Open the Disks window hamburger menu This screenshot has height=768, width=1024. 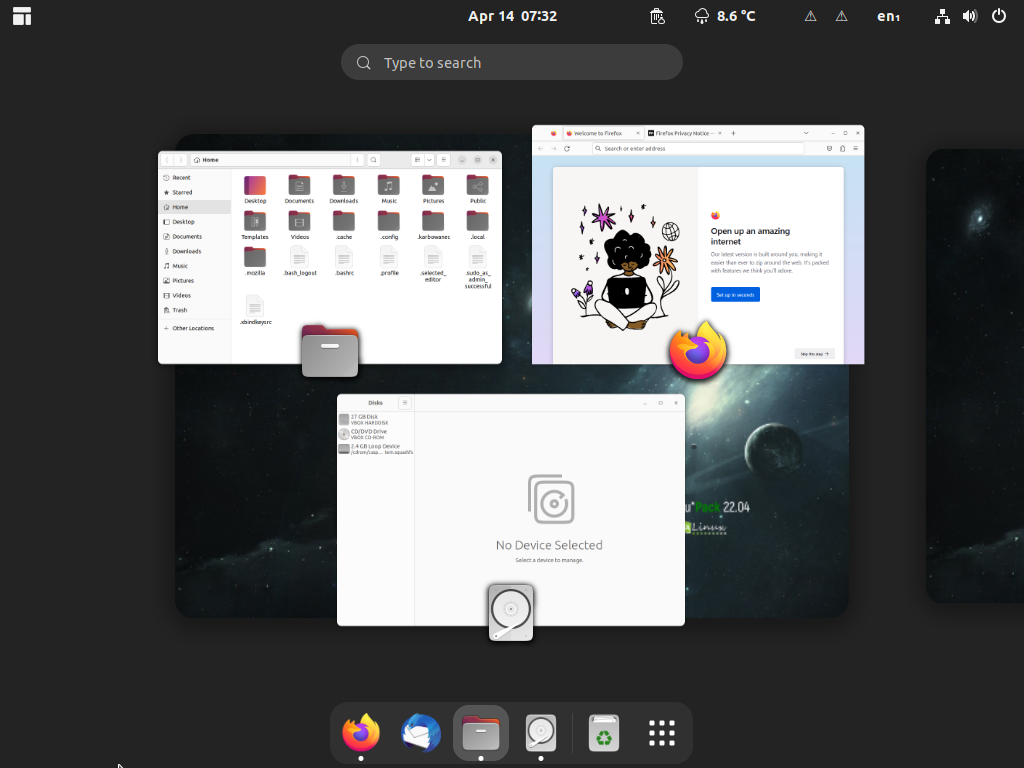coord(405,403)
